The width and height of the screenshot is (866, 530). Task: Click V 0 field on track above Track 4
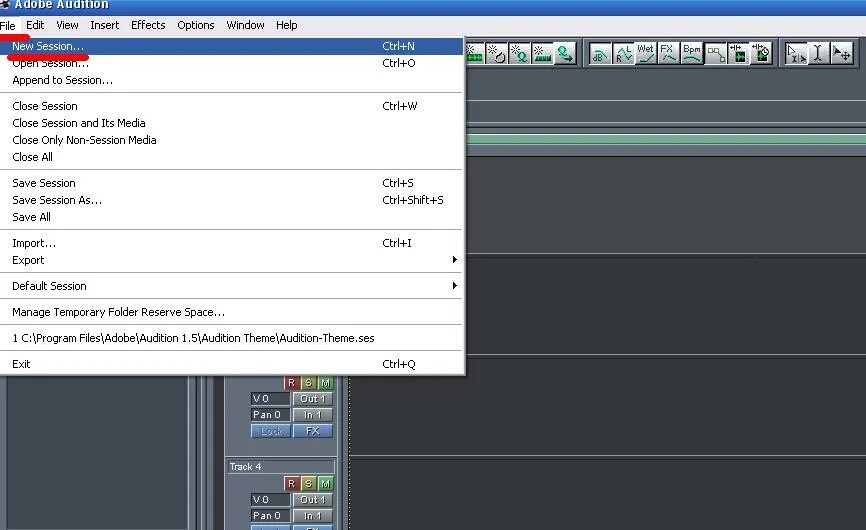click(271, 399)
